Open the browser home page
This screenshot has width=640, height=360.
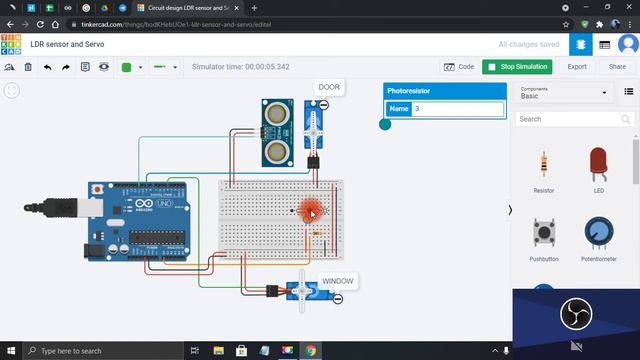(55, 24)
